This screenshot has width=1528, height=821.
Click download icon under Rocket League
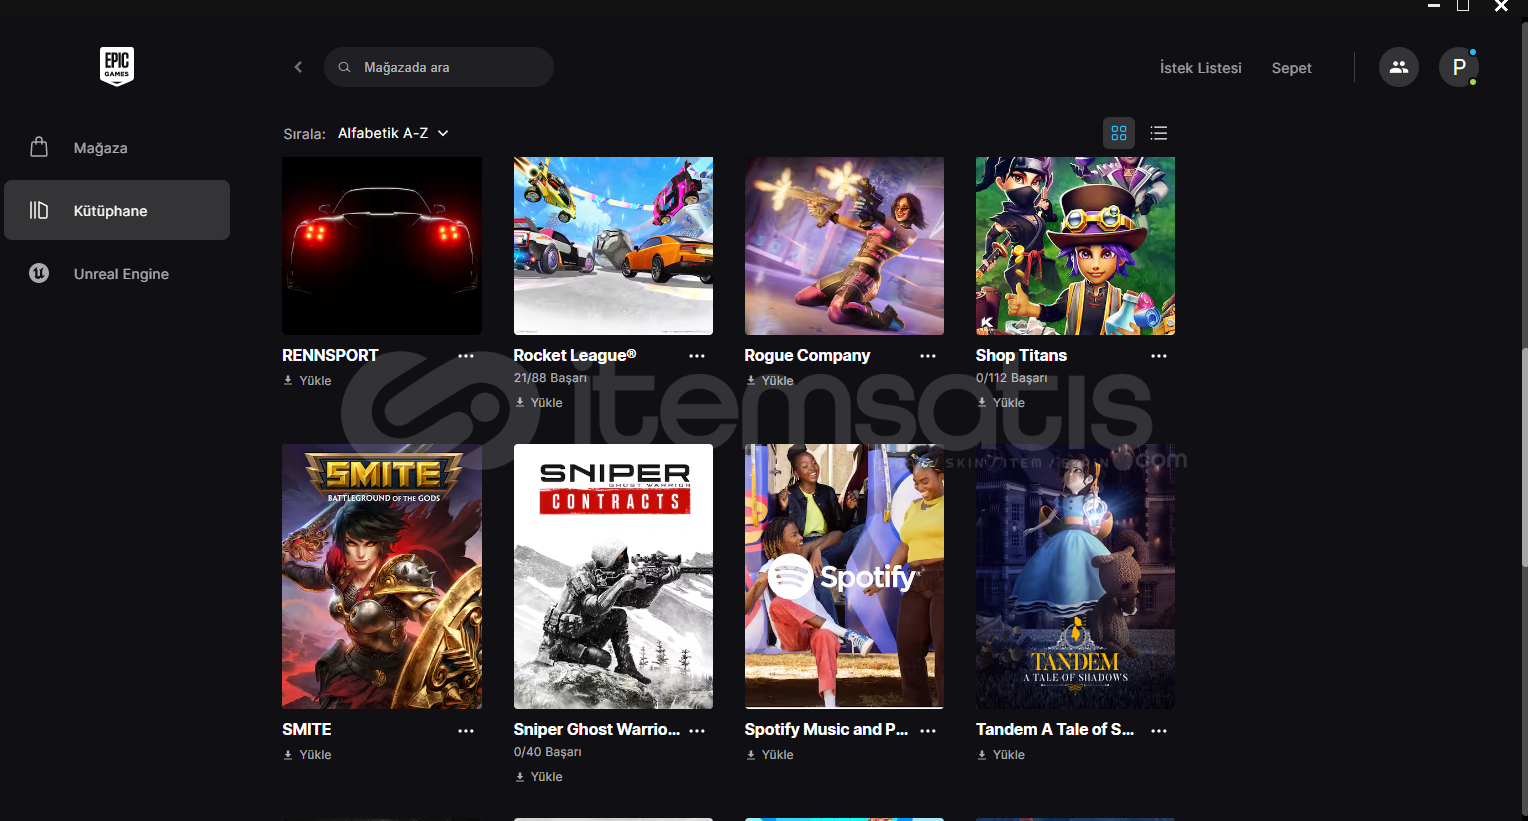(x=520, y=402)
